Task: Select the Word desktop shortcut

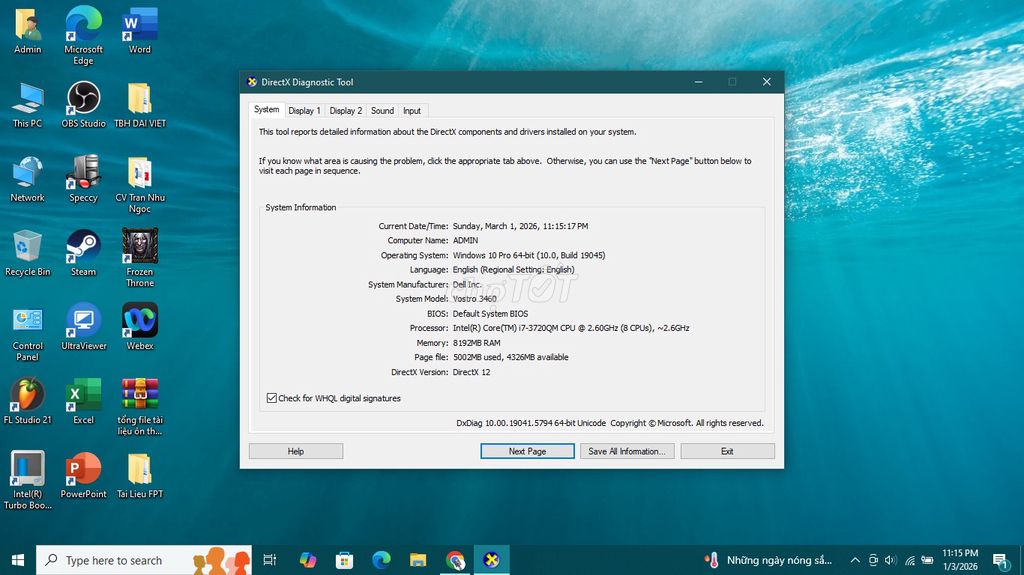Action: coord(140,31)
